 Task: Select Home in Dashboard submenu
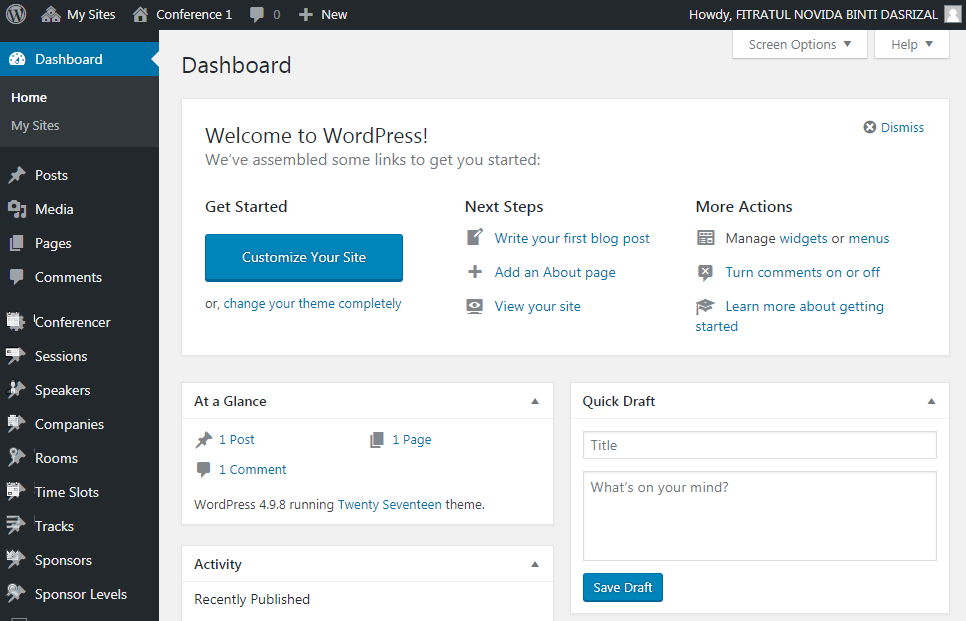pos(29,97)
